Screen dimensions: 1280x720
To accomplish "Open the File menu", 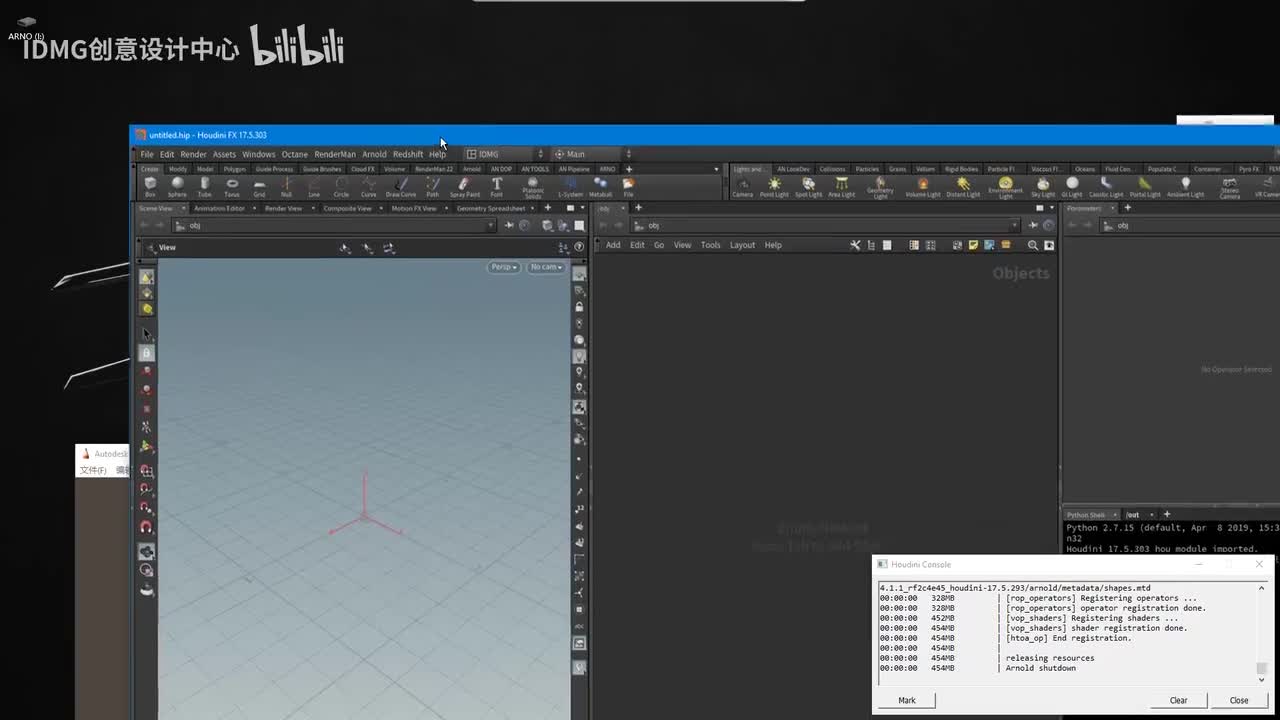I will tap(147, 155).
